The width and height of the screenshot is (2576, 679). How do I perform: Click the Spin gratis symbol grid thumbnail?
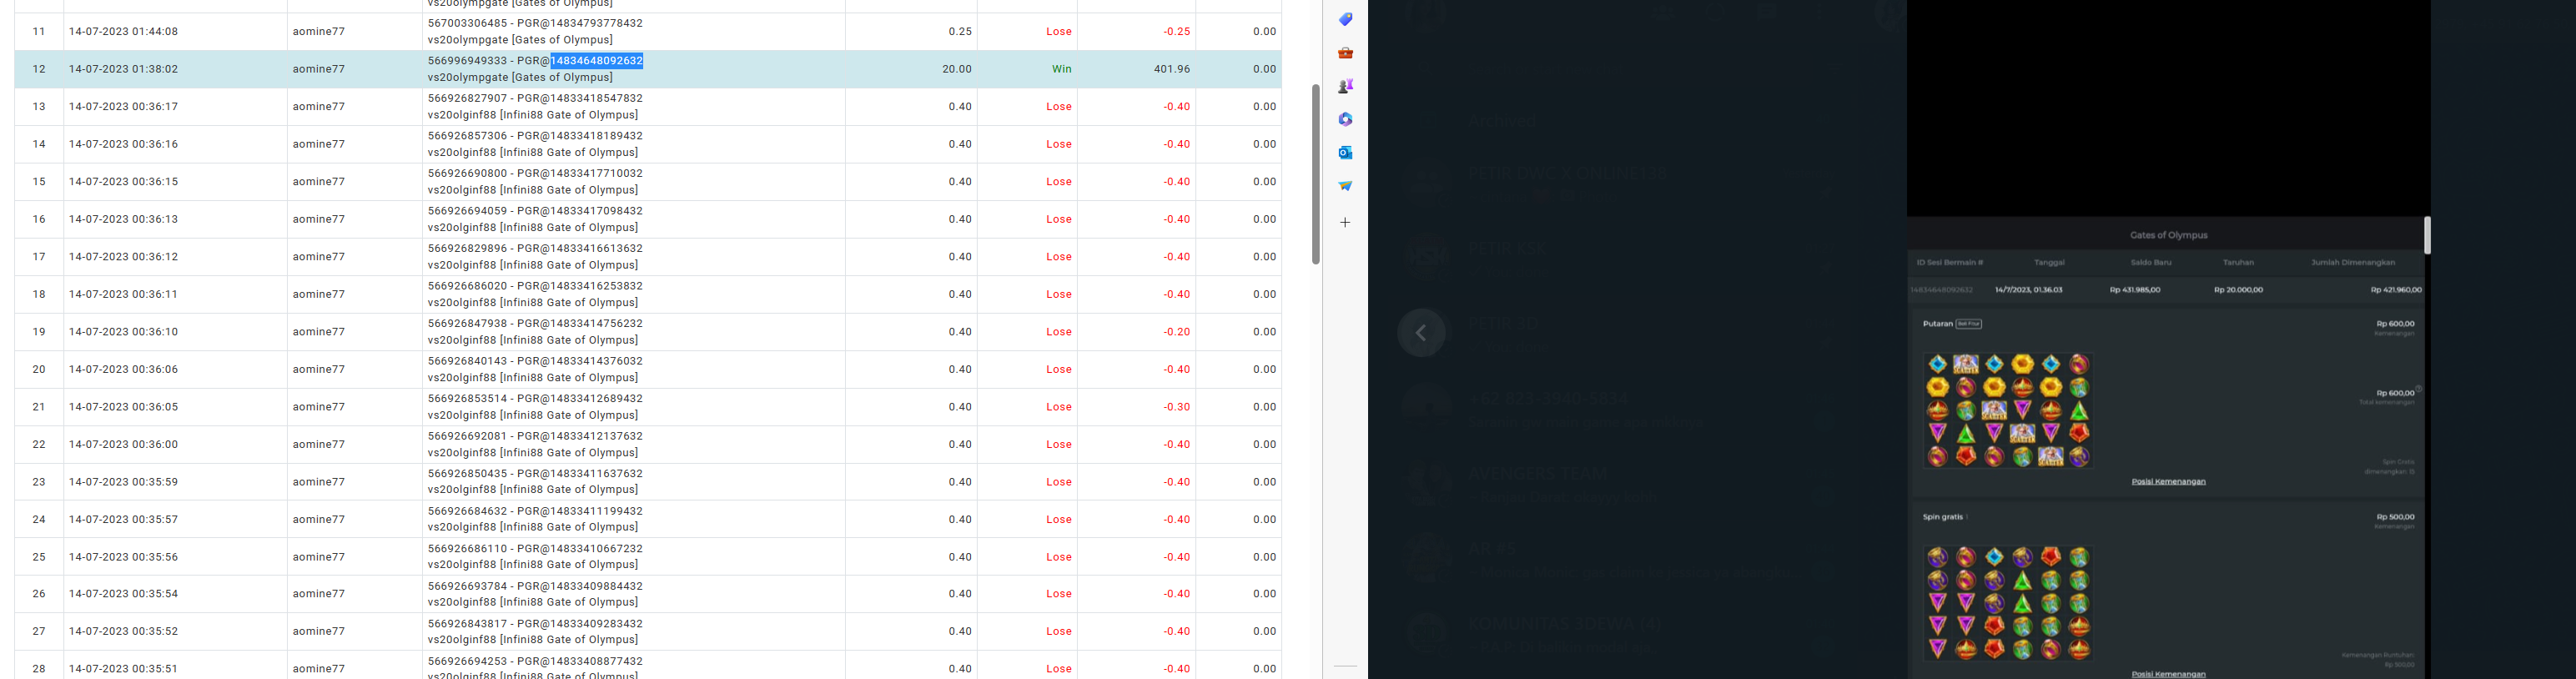click(2008, 603)
